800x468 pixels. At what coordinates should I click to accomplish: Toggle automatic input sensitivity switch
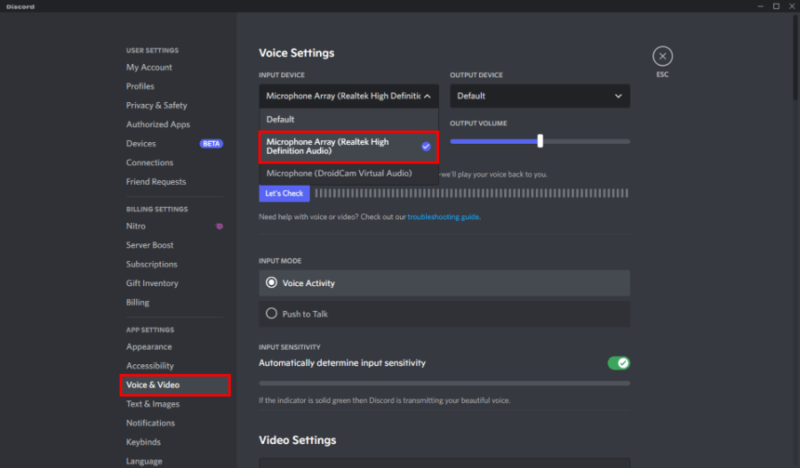(618, 363)
